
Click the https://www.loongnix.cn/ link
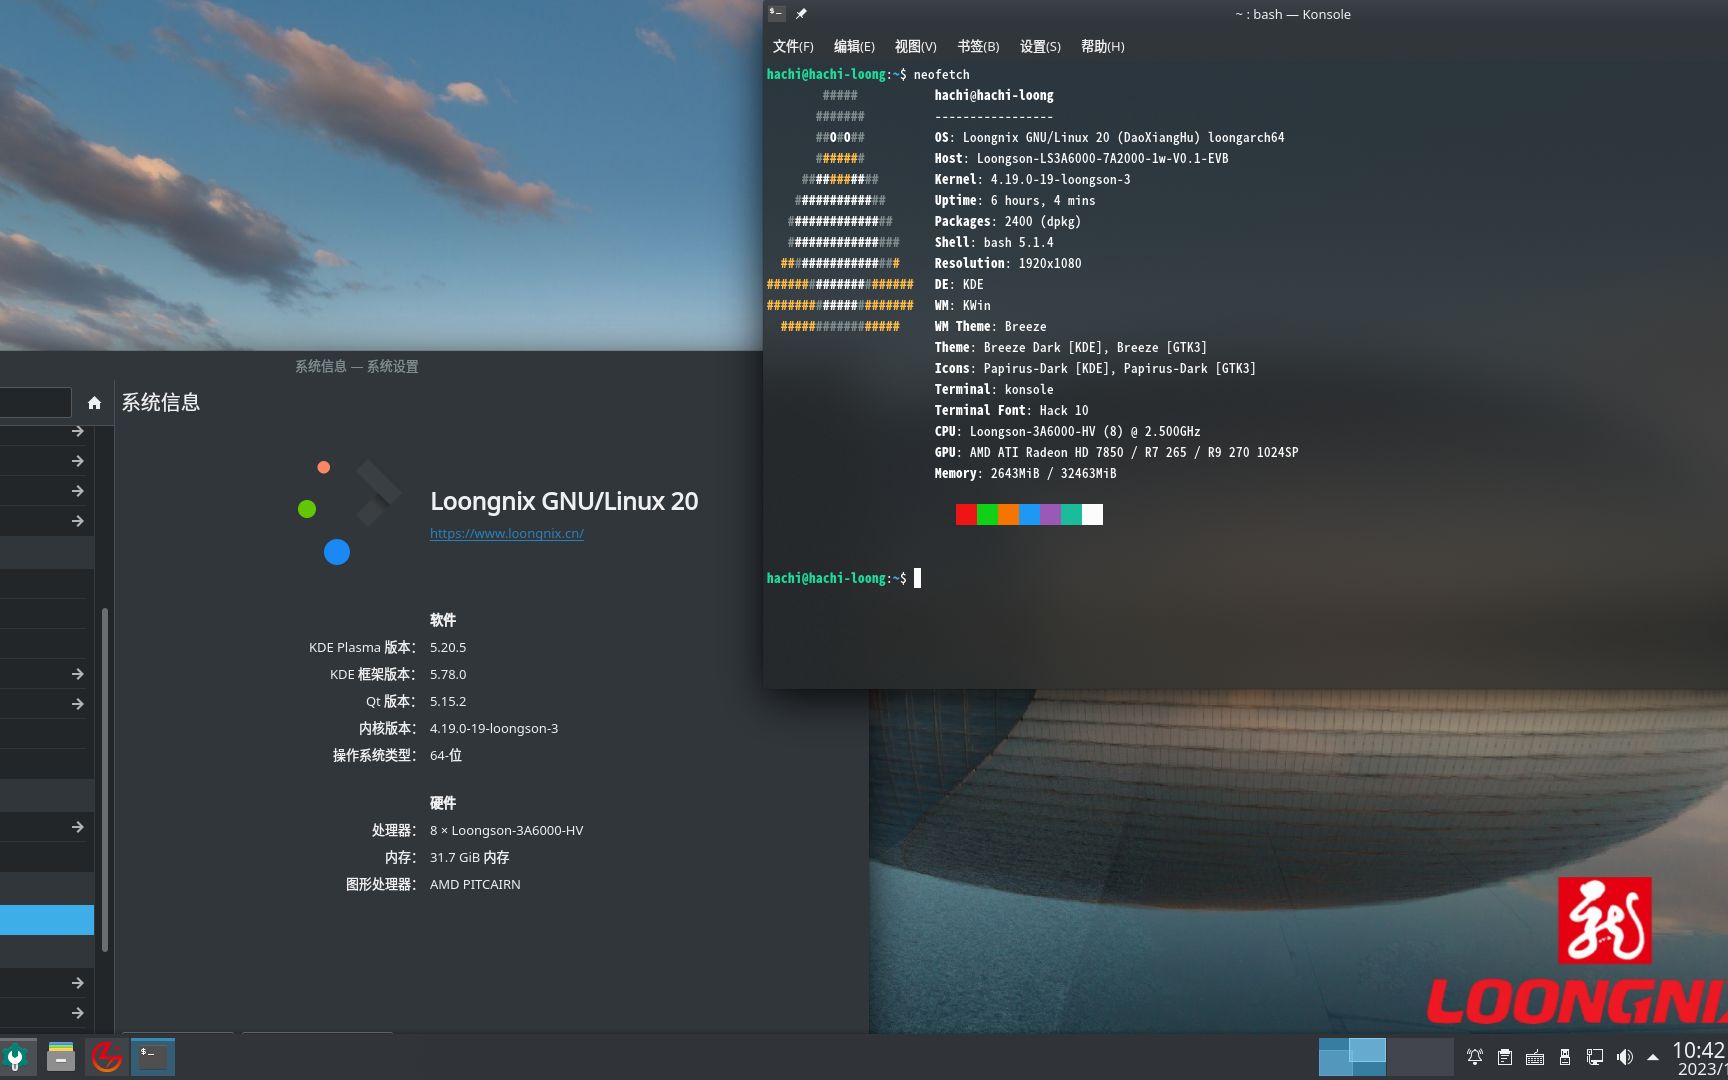pos(506,533)
